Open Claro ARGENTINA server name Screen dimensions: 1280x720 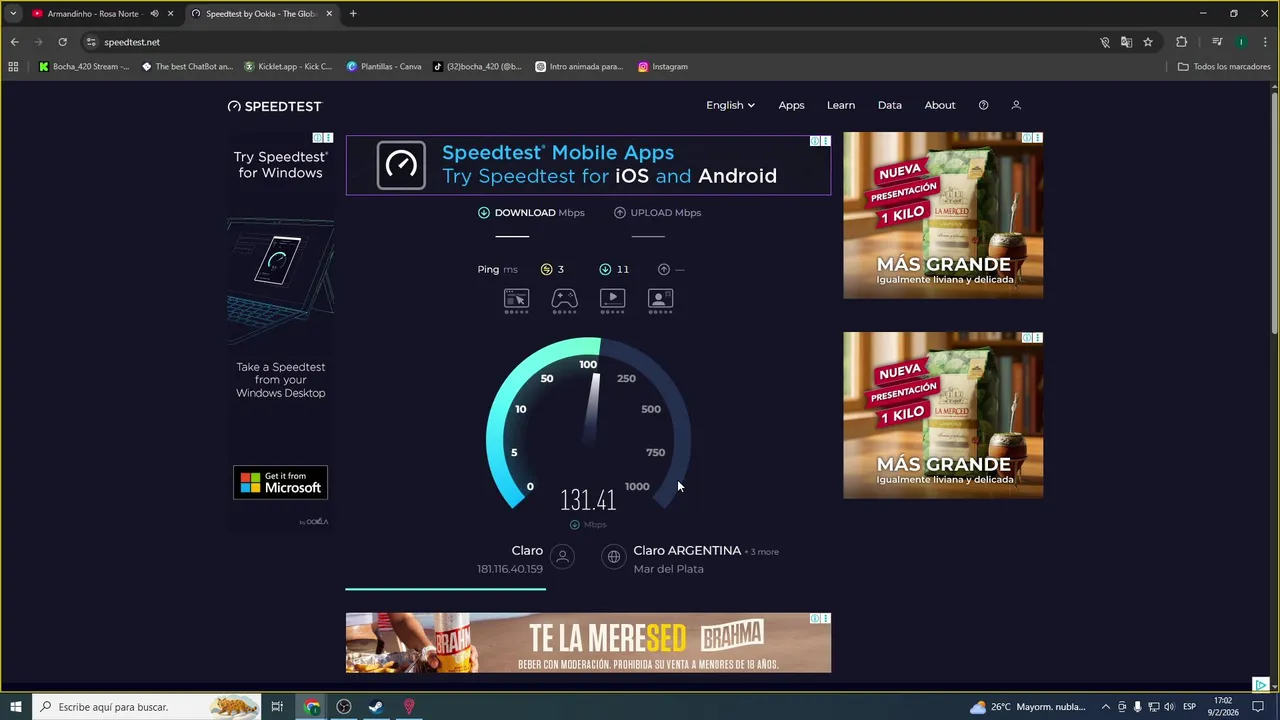687,551
